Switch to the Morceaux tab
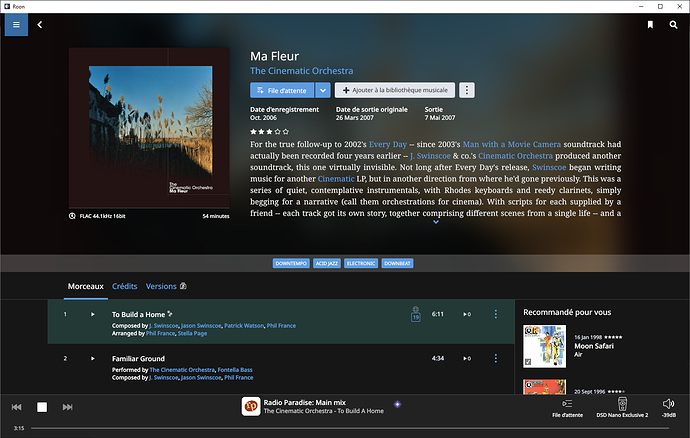This screenshot has height=438, width=690. tap(85, 286)
